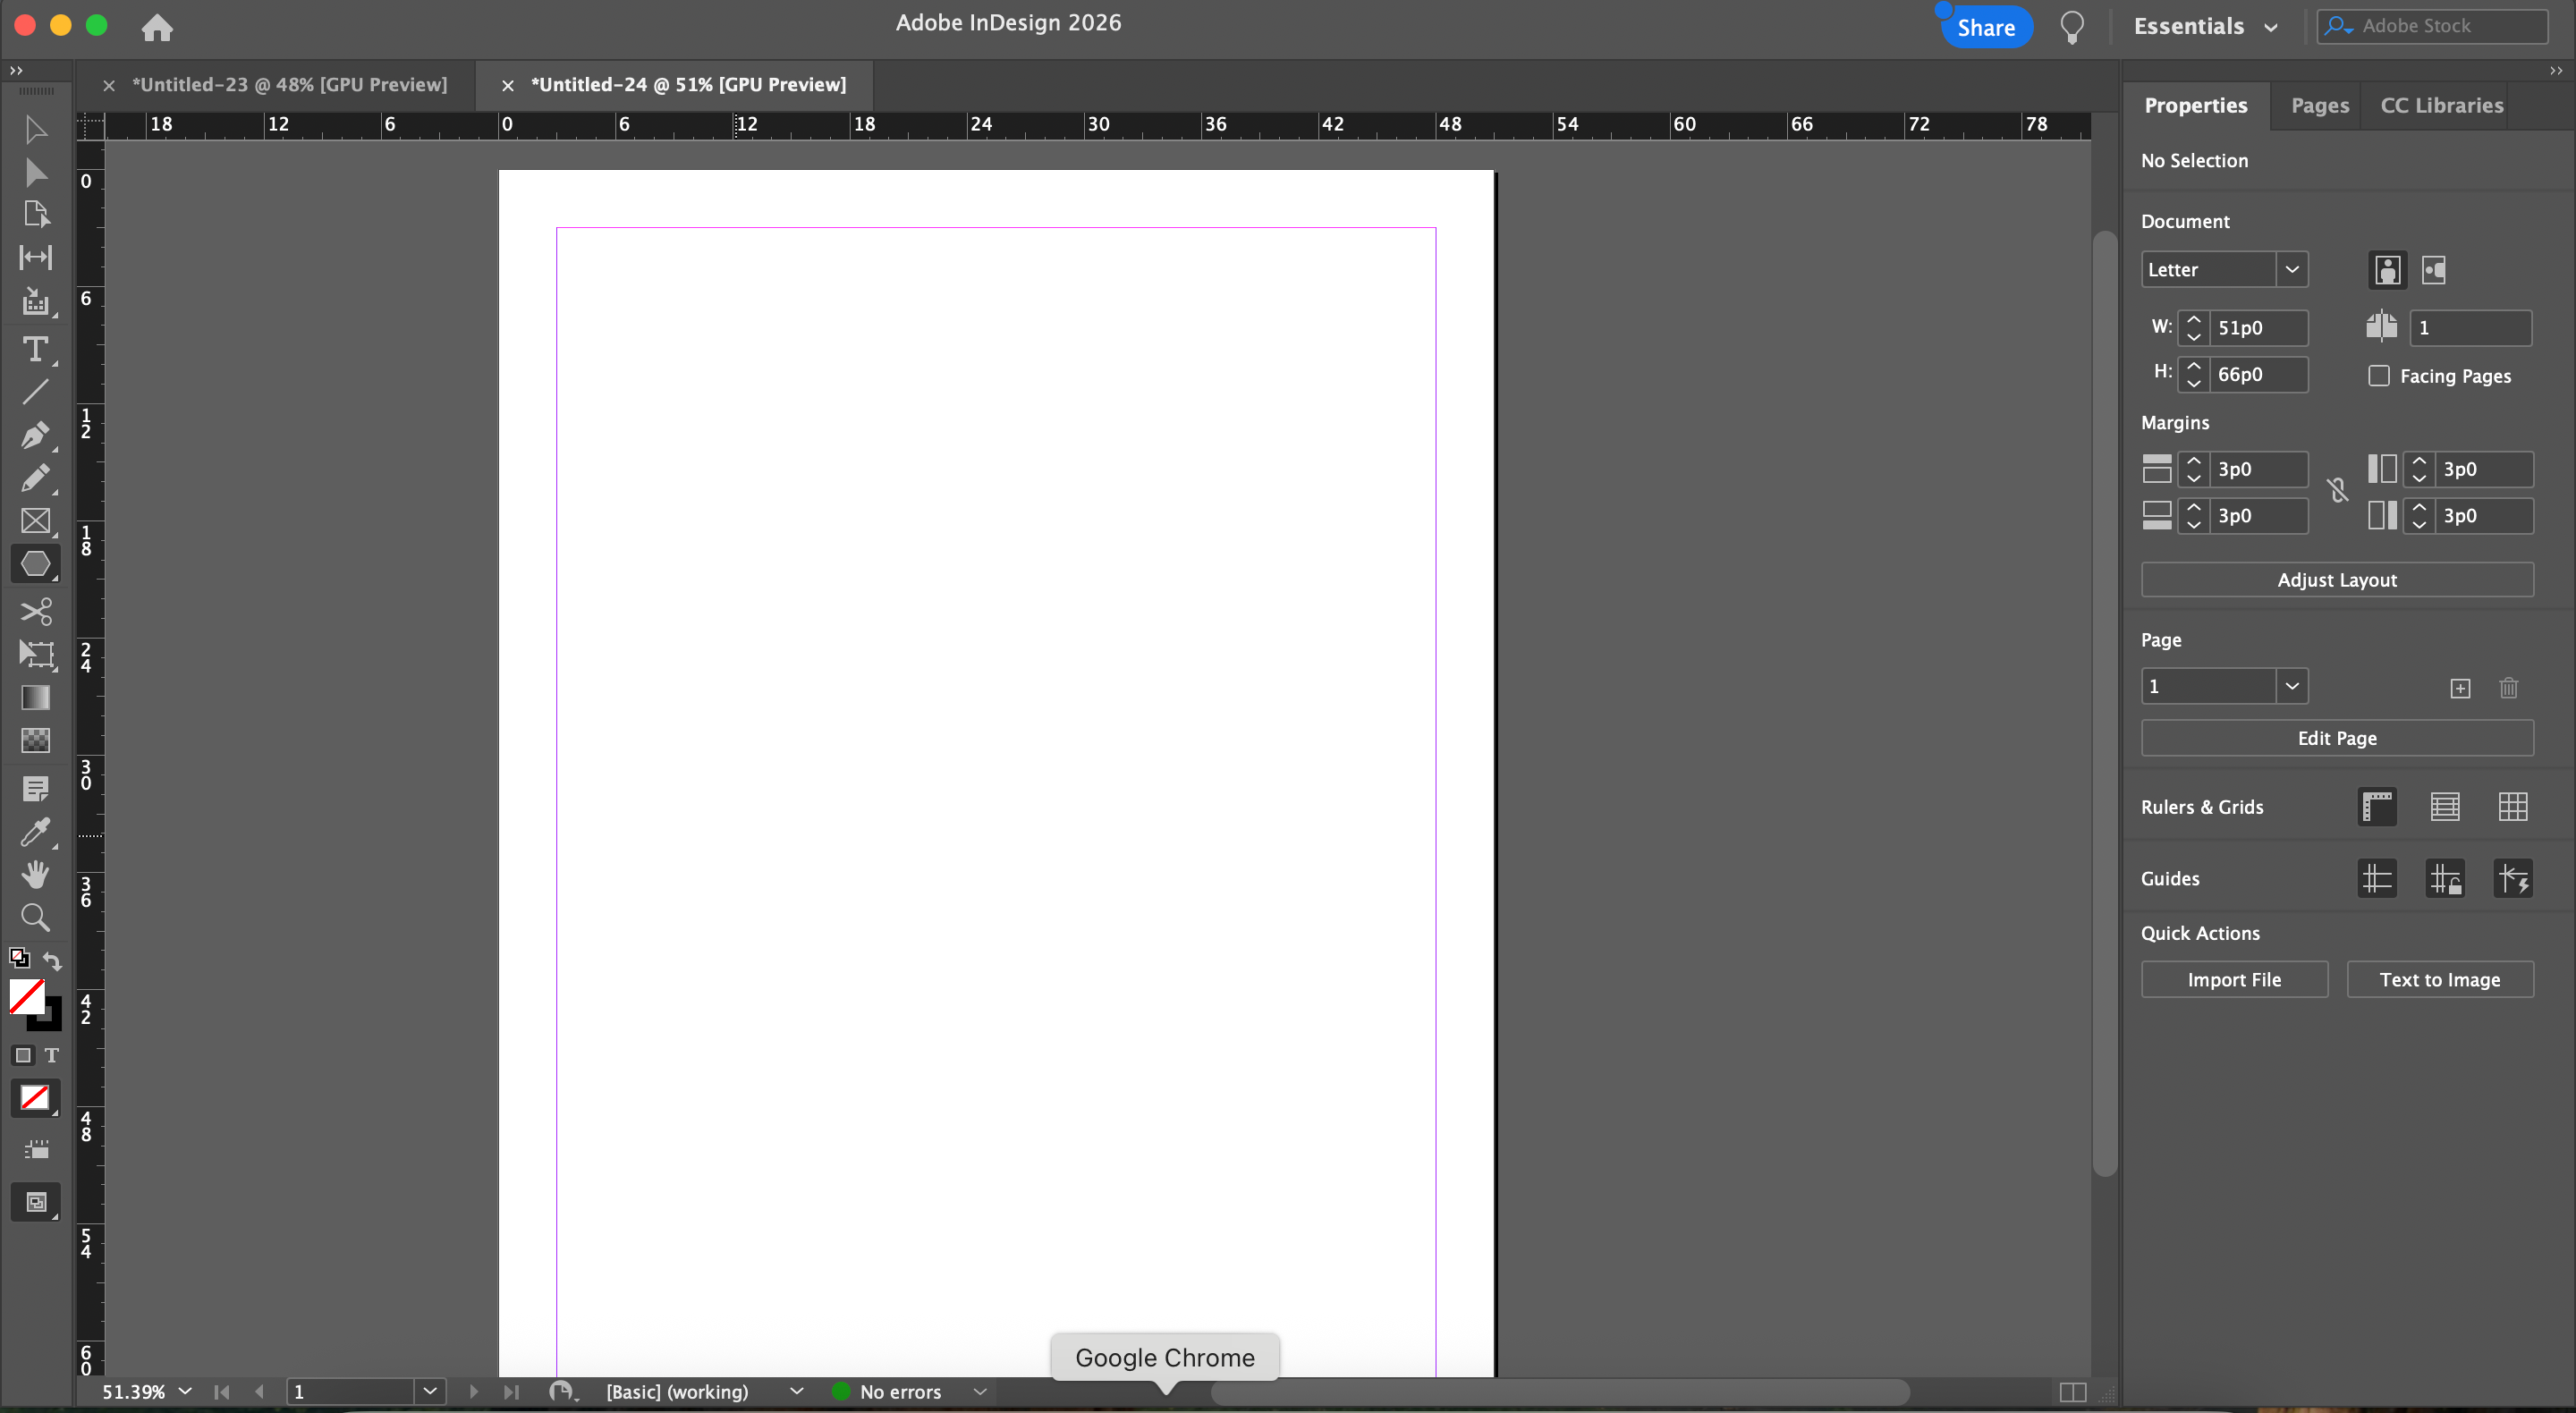Click the Fill color swatch
This screenshot has height=1413, width=2576.
point(26,995)
